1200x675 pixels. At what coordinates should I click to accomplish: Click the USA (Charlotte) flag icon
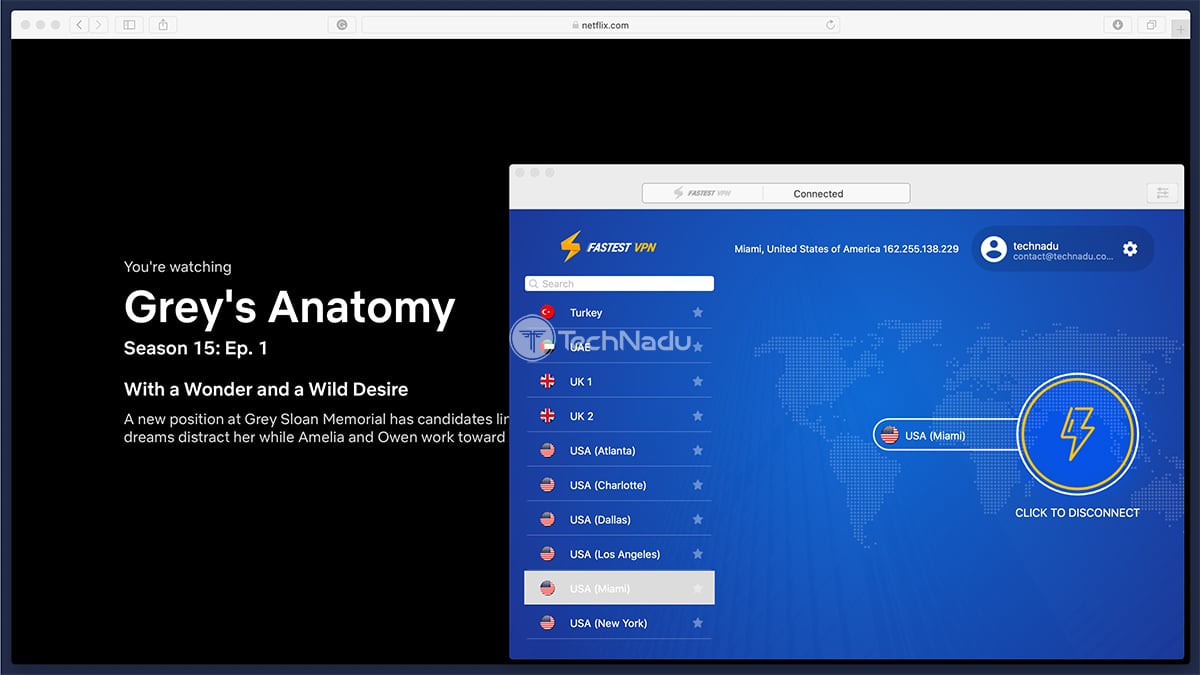point(547,485)
